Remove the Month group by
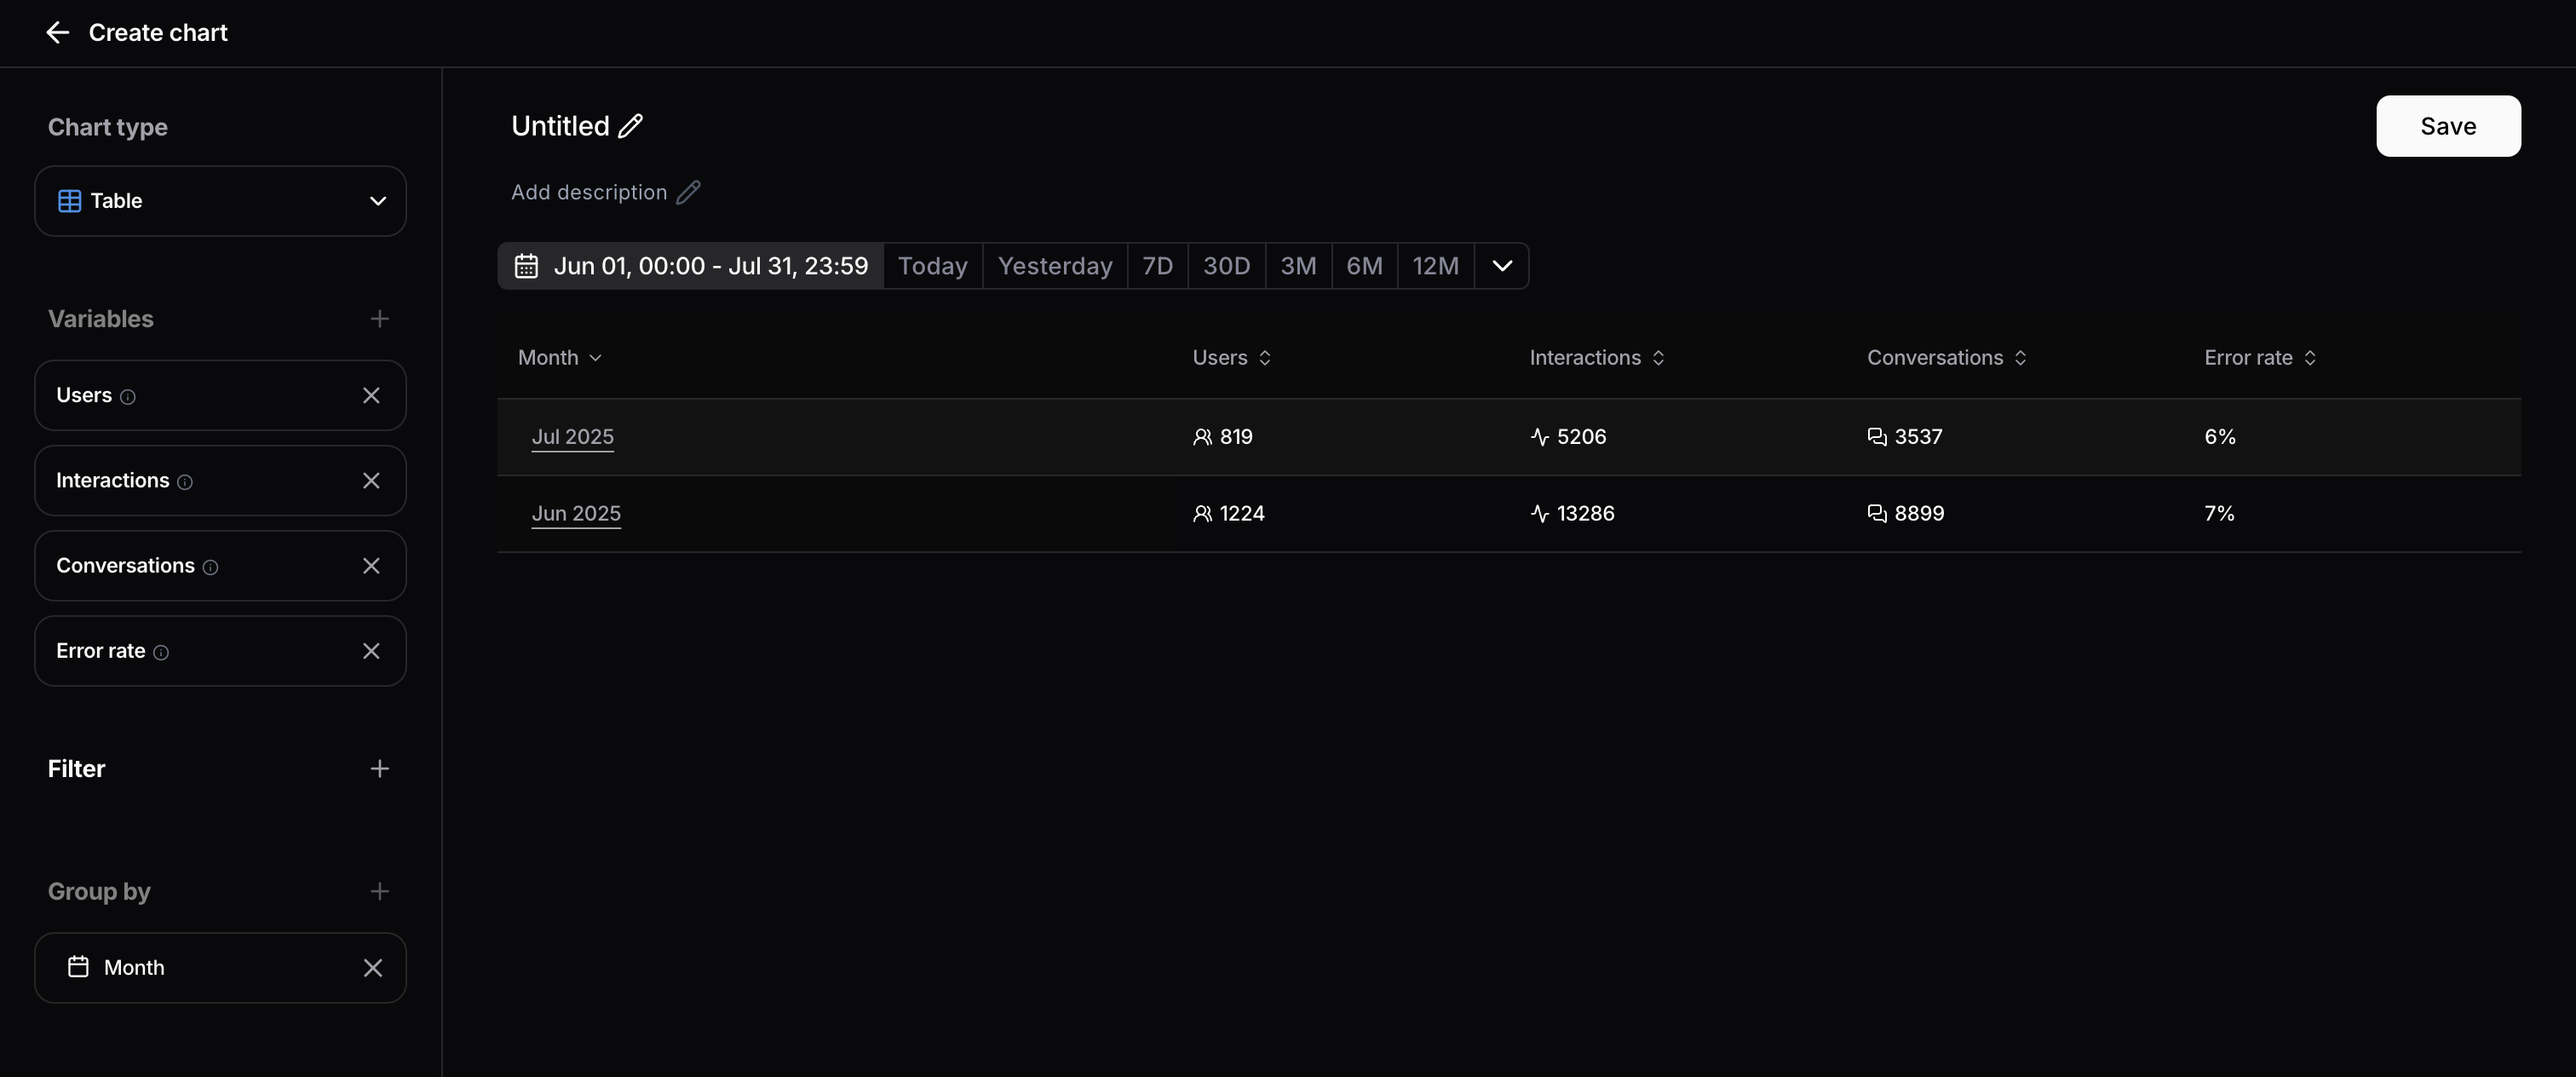This screenshot has height=1077, width=2576. pos(372,968)
